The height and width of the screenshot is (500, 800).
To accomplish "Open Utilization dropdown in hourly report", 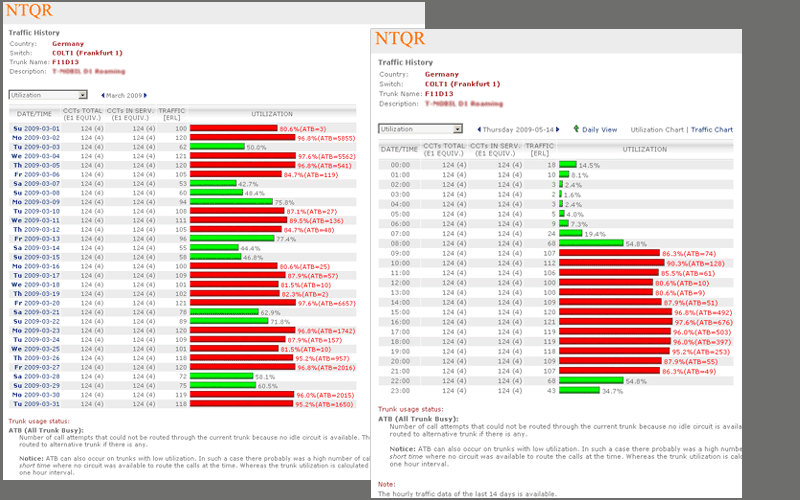I will tap(419, 130).
